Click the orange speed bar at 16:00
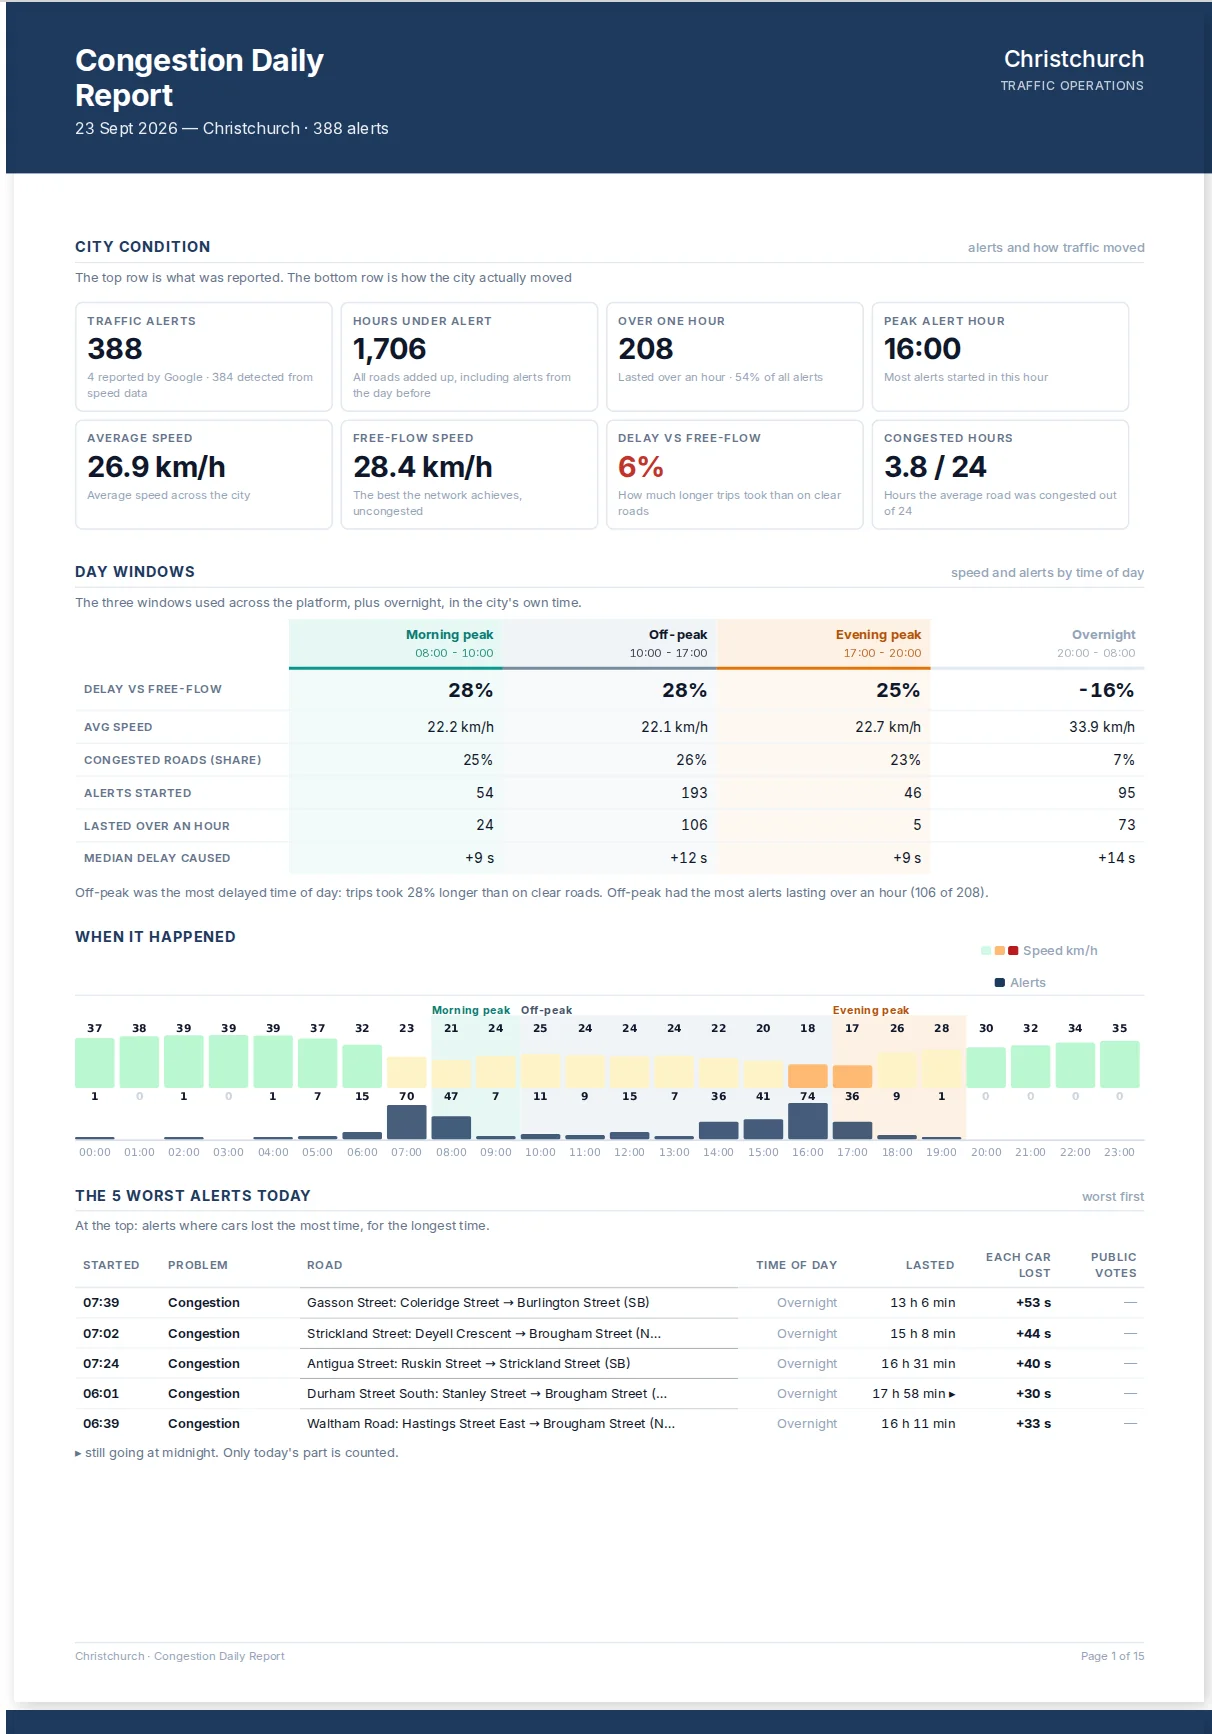The width and height of the screenshot is (1212, 1734). pyautogui.click(x=808, y=1076)
